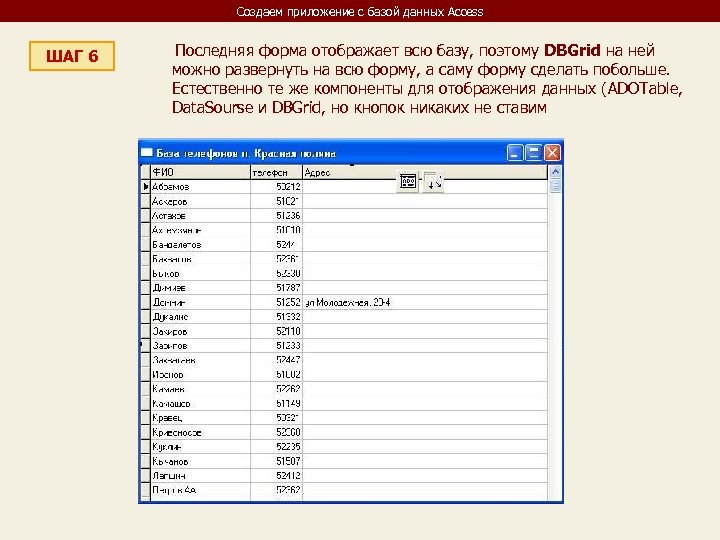Select the Бандалетов name cell
The width and height of the screenshot is (720, 540).
(201, 244)
